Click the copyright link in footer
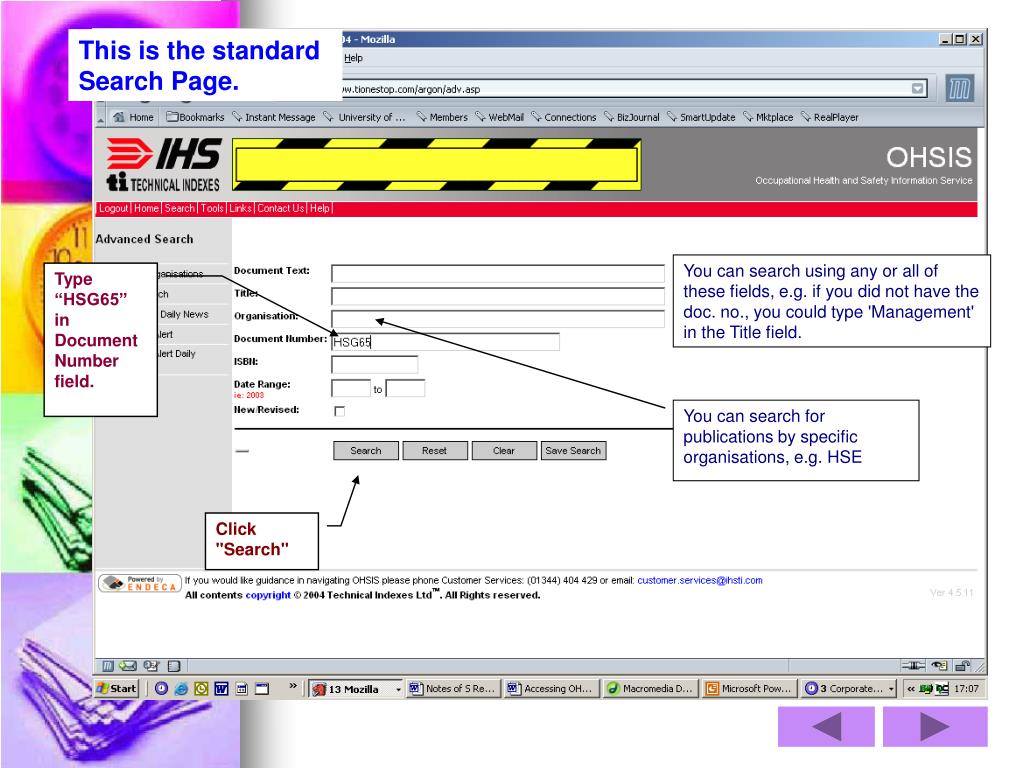 tap(268, 595)
